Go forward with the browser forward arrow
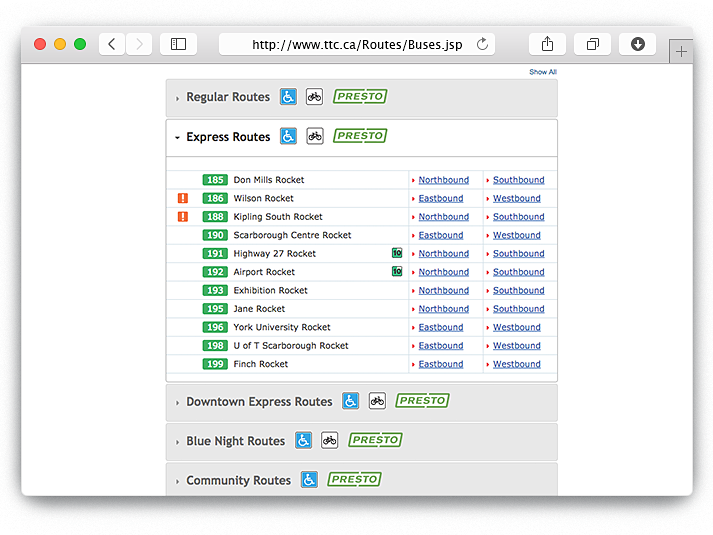The image size is (713, 535). pos(139,44)
